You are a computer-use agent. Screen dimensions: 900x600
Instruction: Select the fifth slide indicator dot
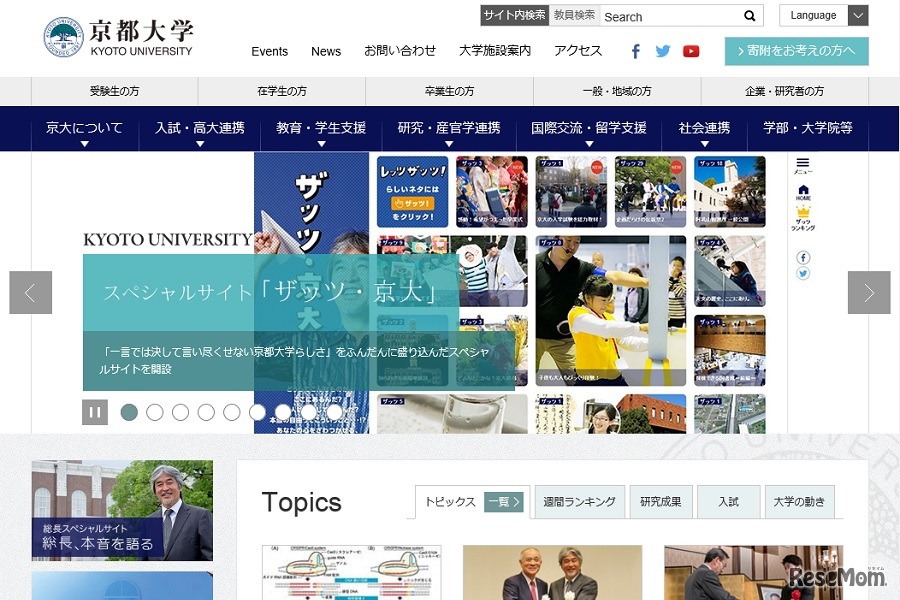tap(231, 412)
